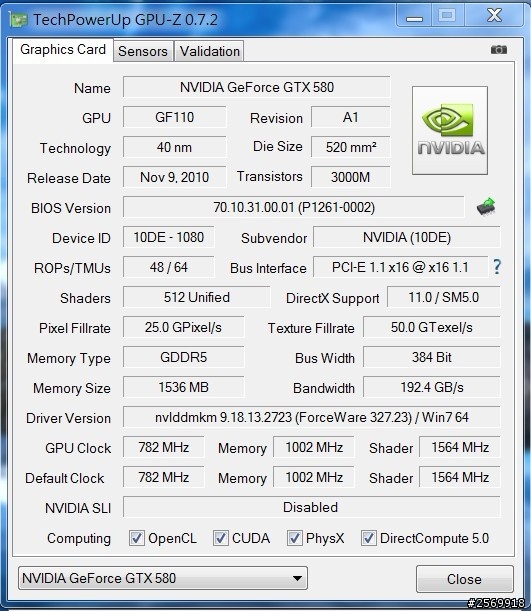Click the Default Clock field 782 MHz
This screenshot has width=531, height=611.
164,477
